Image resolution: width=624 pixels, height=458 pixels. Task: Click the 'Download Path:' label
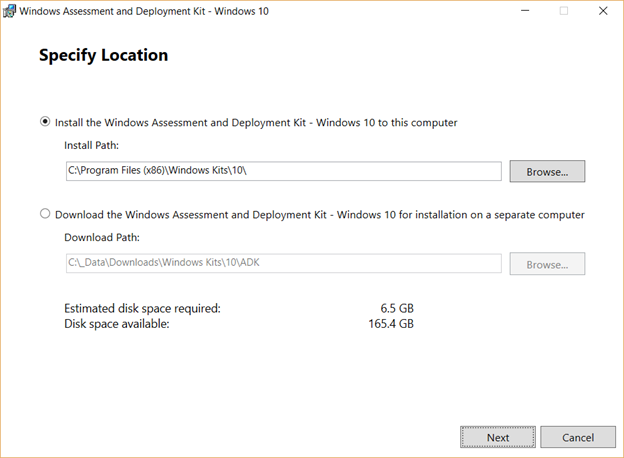(x=102, y=237)
